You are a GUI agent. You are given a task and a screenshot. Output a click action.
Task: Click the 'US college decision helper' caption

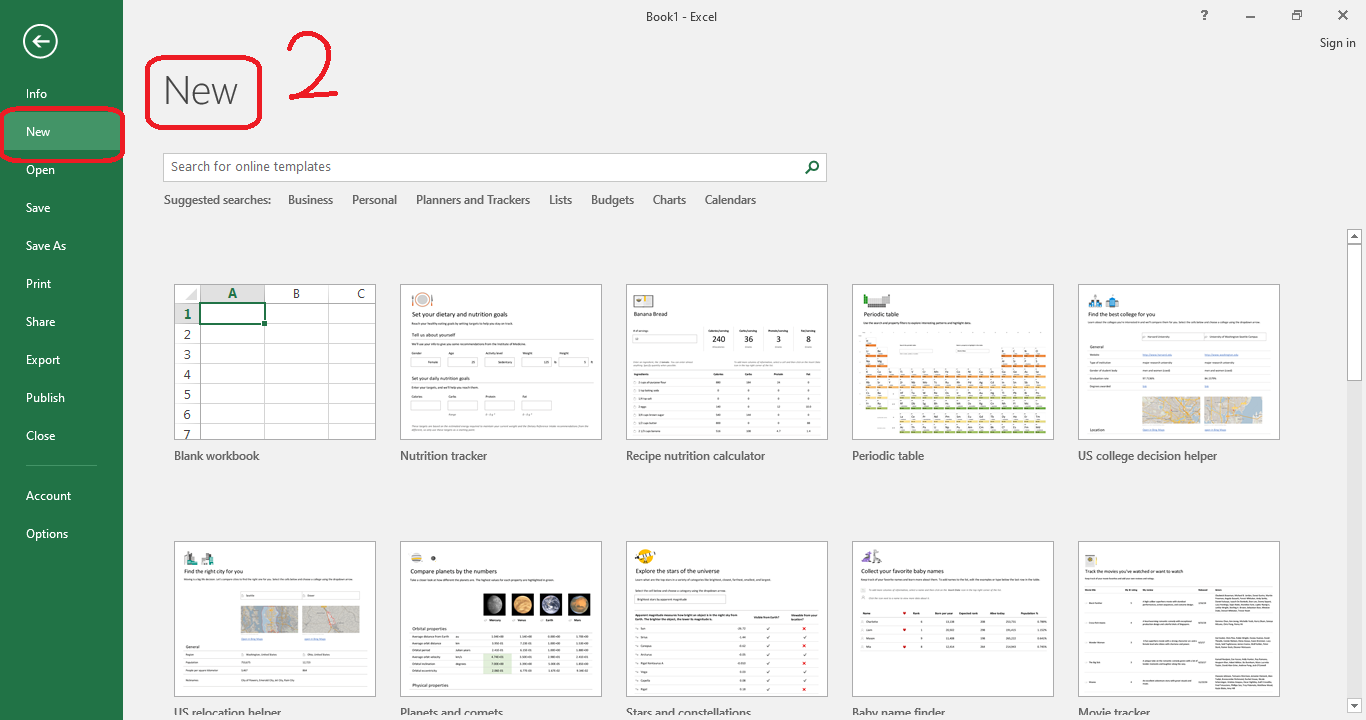pyautogui.click(x=1148, y=456)
